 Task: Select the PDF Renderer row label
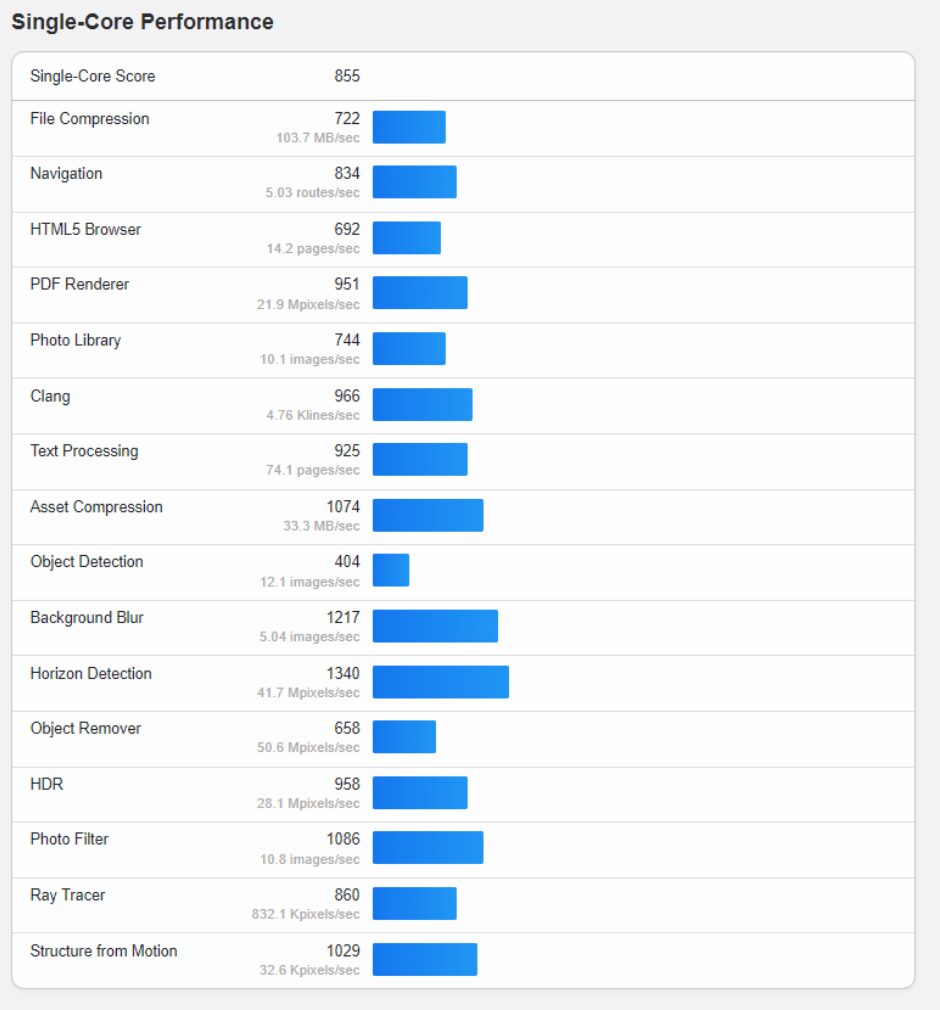tap(80, 284)
